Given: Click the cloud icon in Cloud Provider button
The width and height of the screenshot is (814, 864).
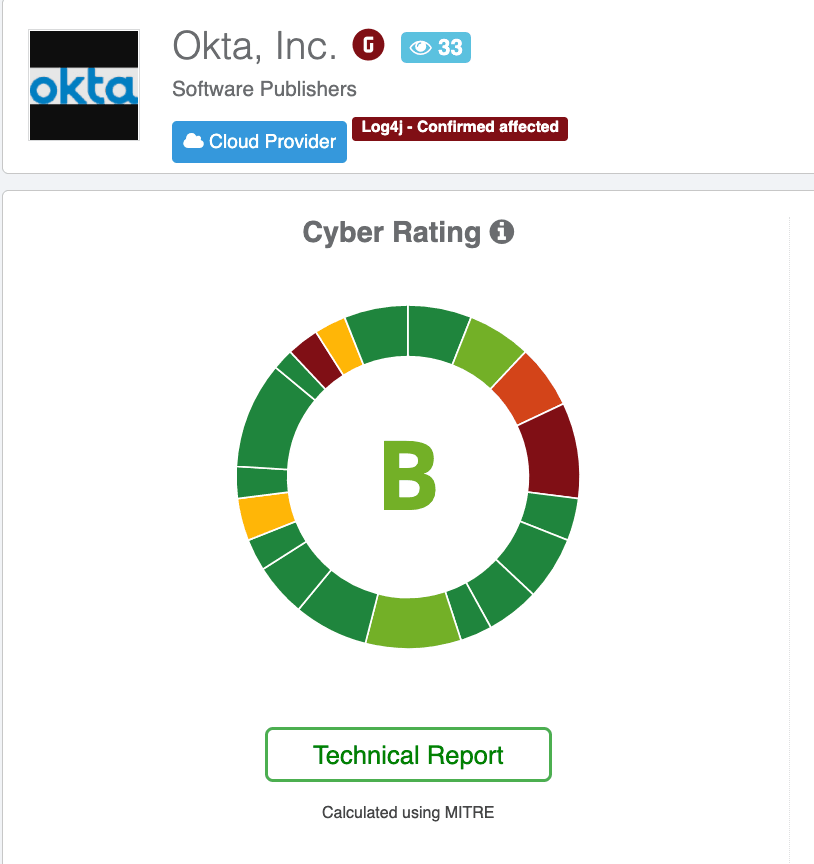Looking at the screenshot, I should pos(196,141).
